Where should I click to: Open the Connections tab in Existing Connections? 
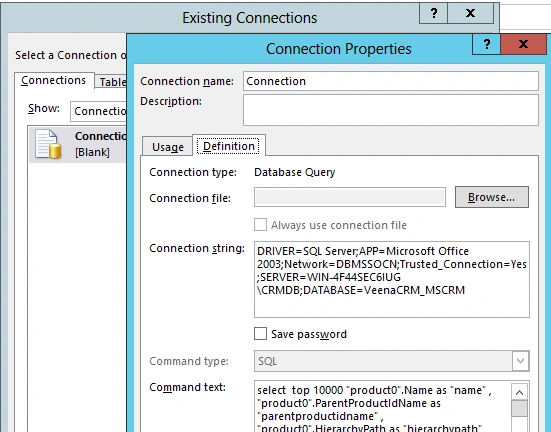coord(53,80)
